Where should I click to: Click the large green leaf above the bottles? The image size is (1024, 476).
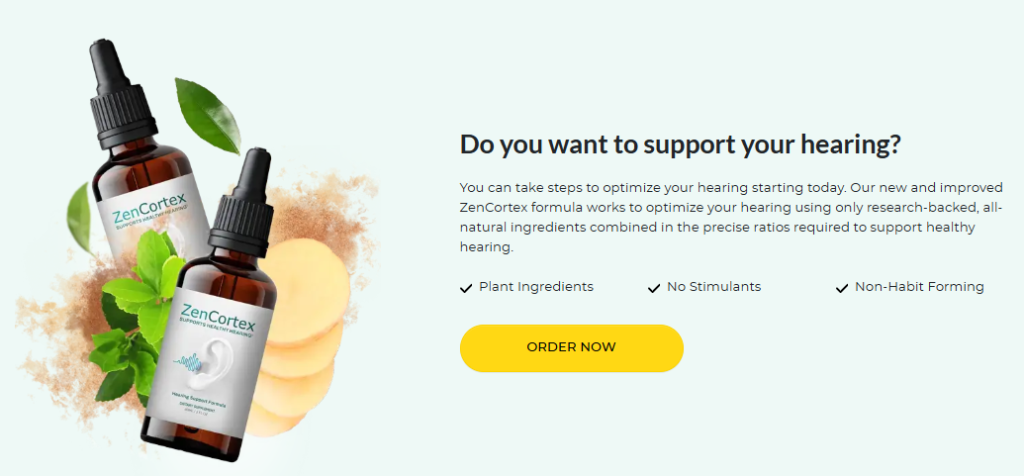(206, 116)
